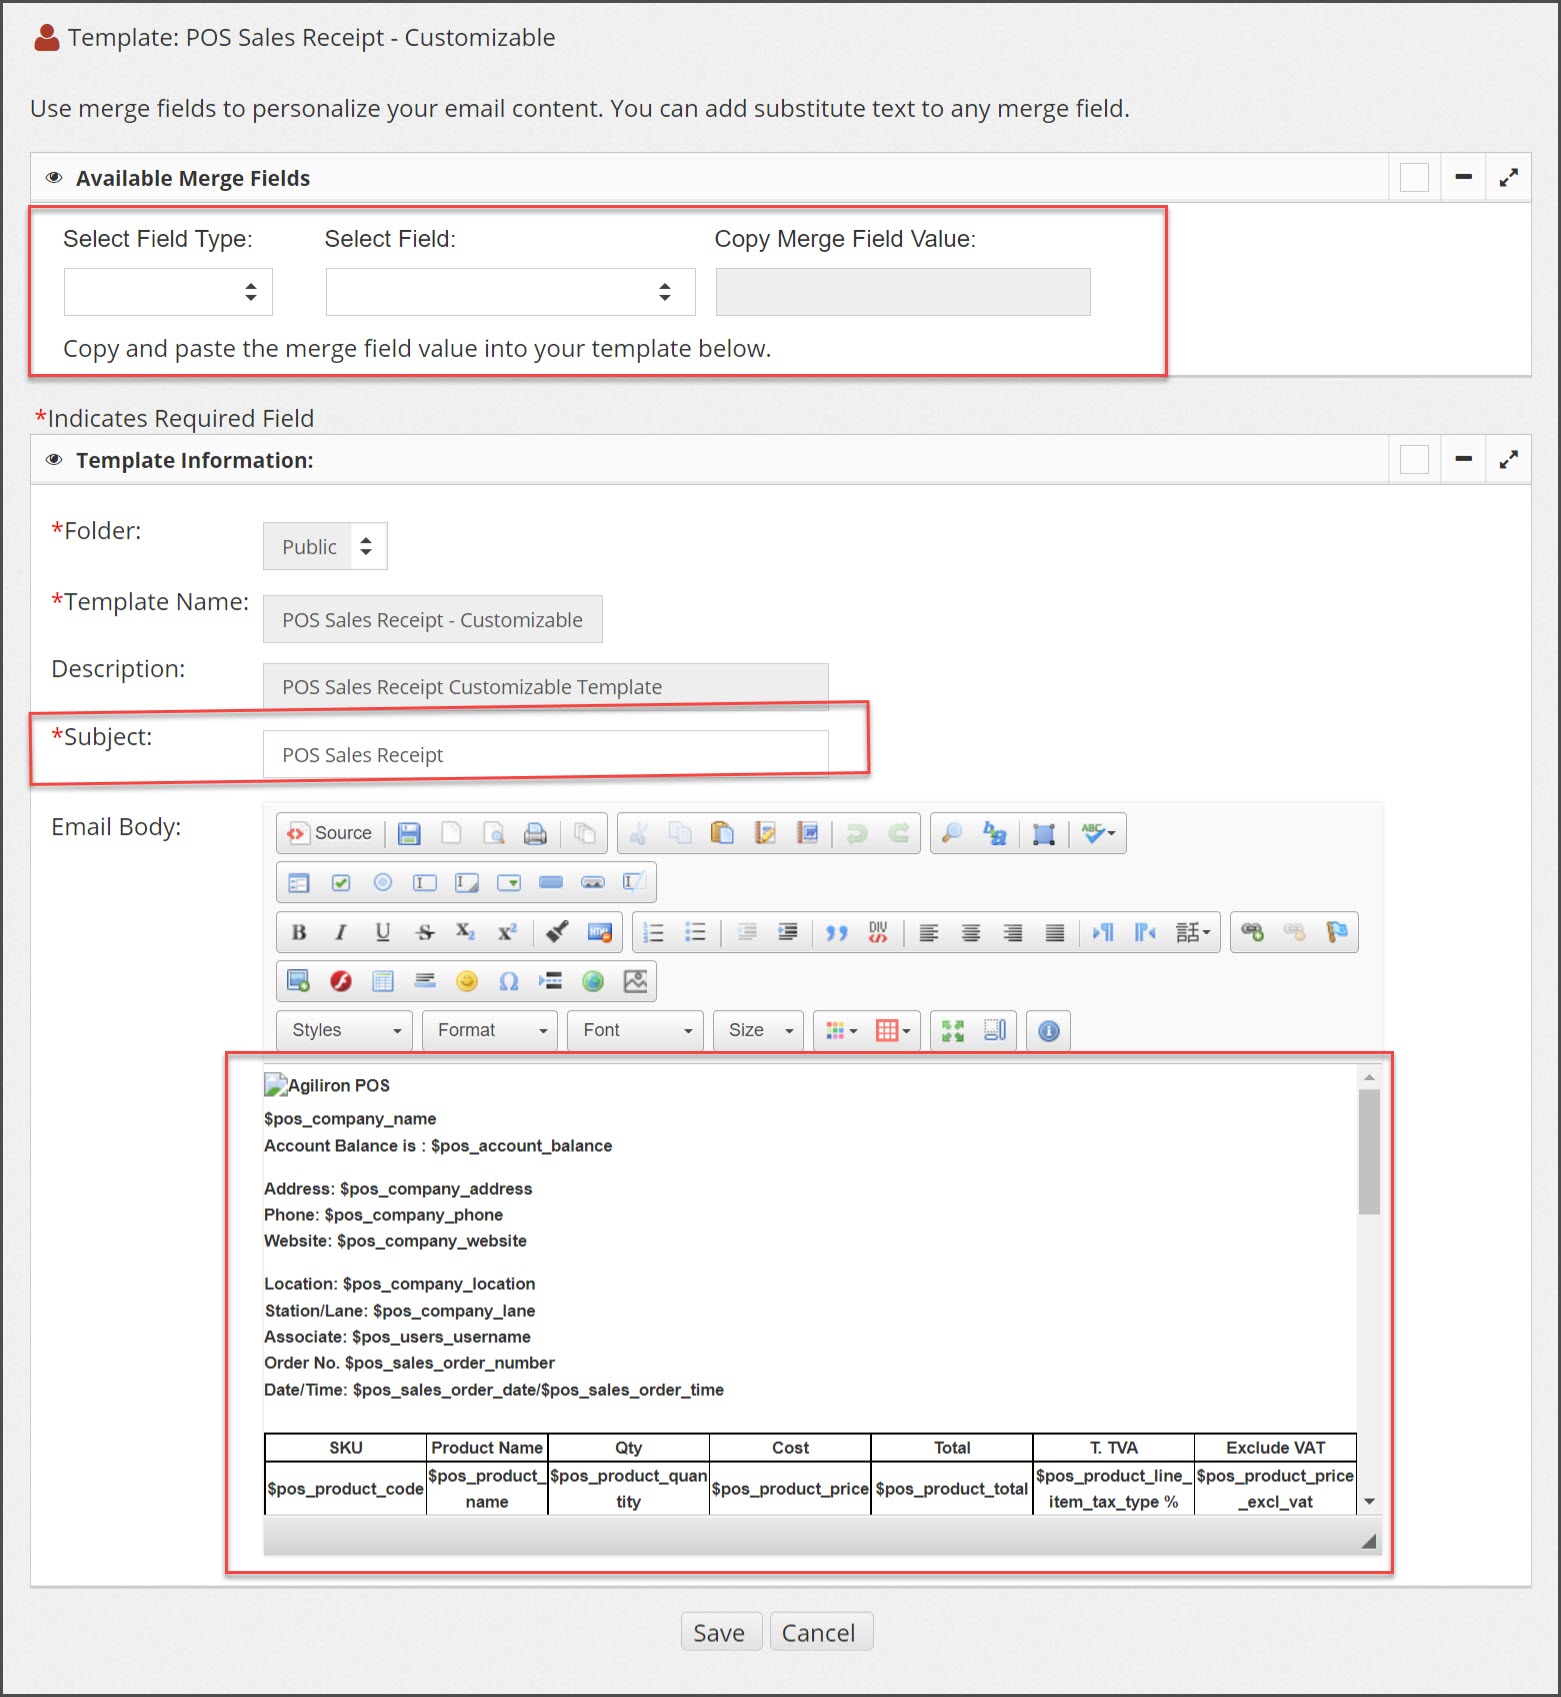Insert a hyperlink with Link icon
This screenshot has width=1561, height=1697.
tap(1252, 932)
